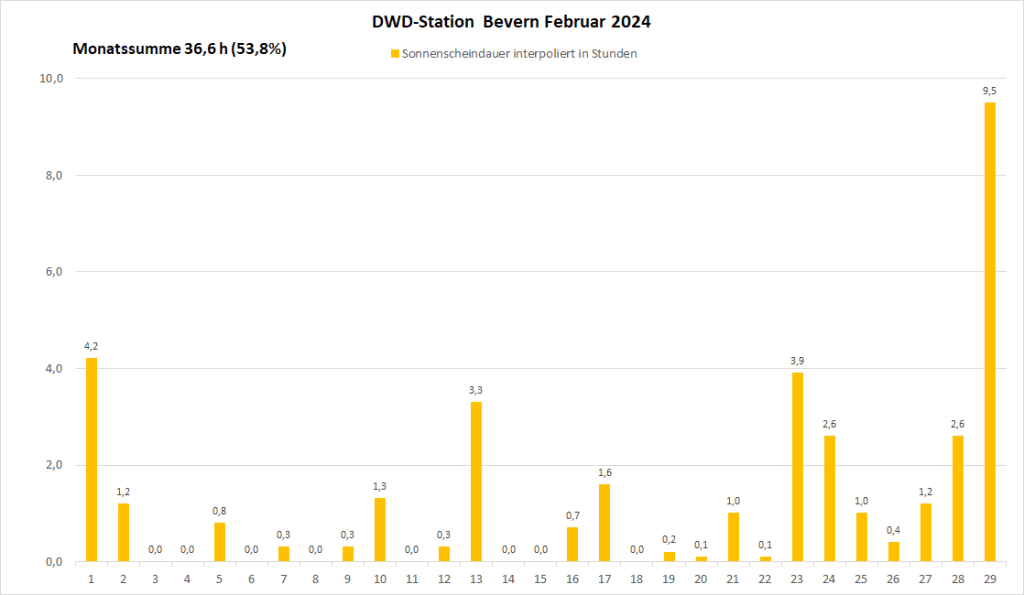The image size is (1024, 595).
Task: Click the orange legend color swatch
Action: coord(395,54)
